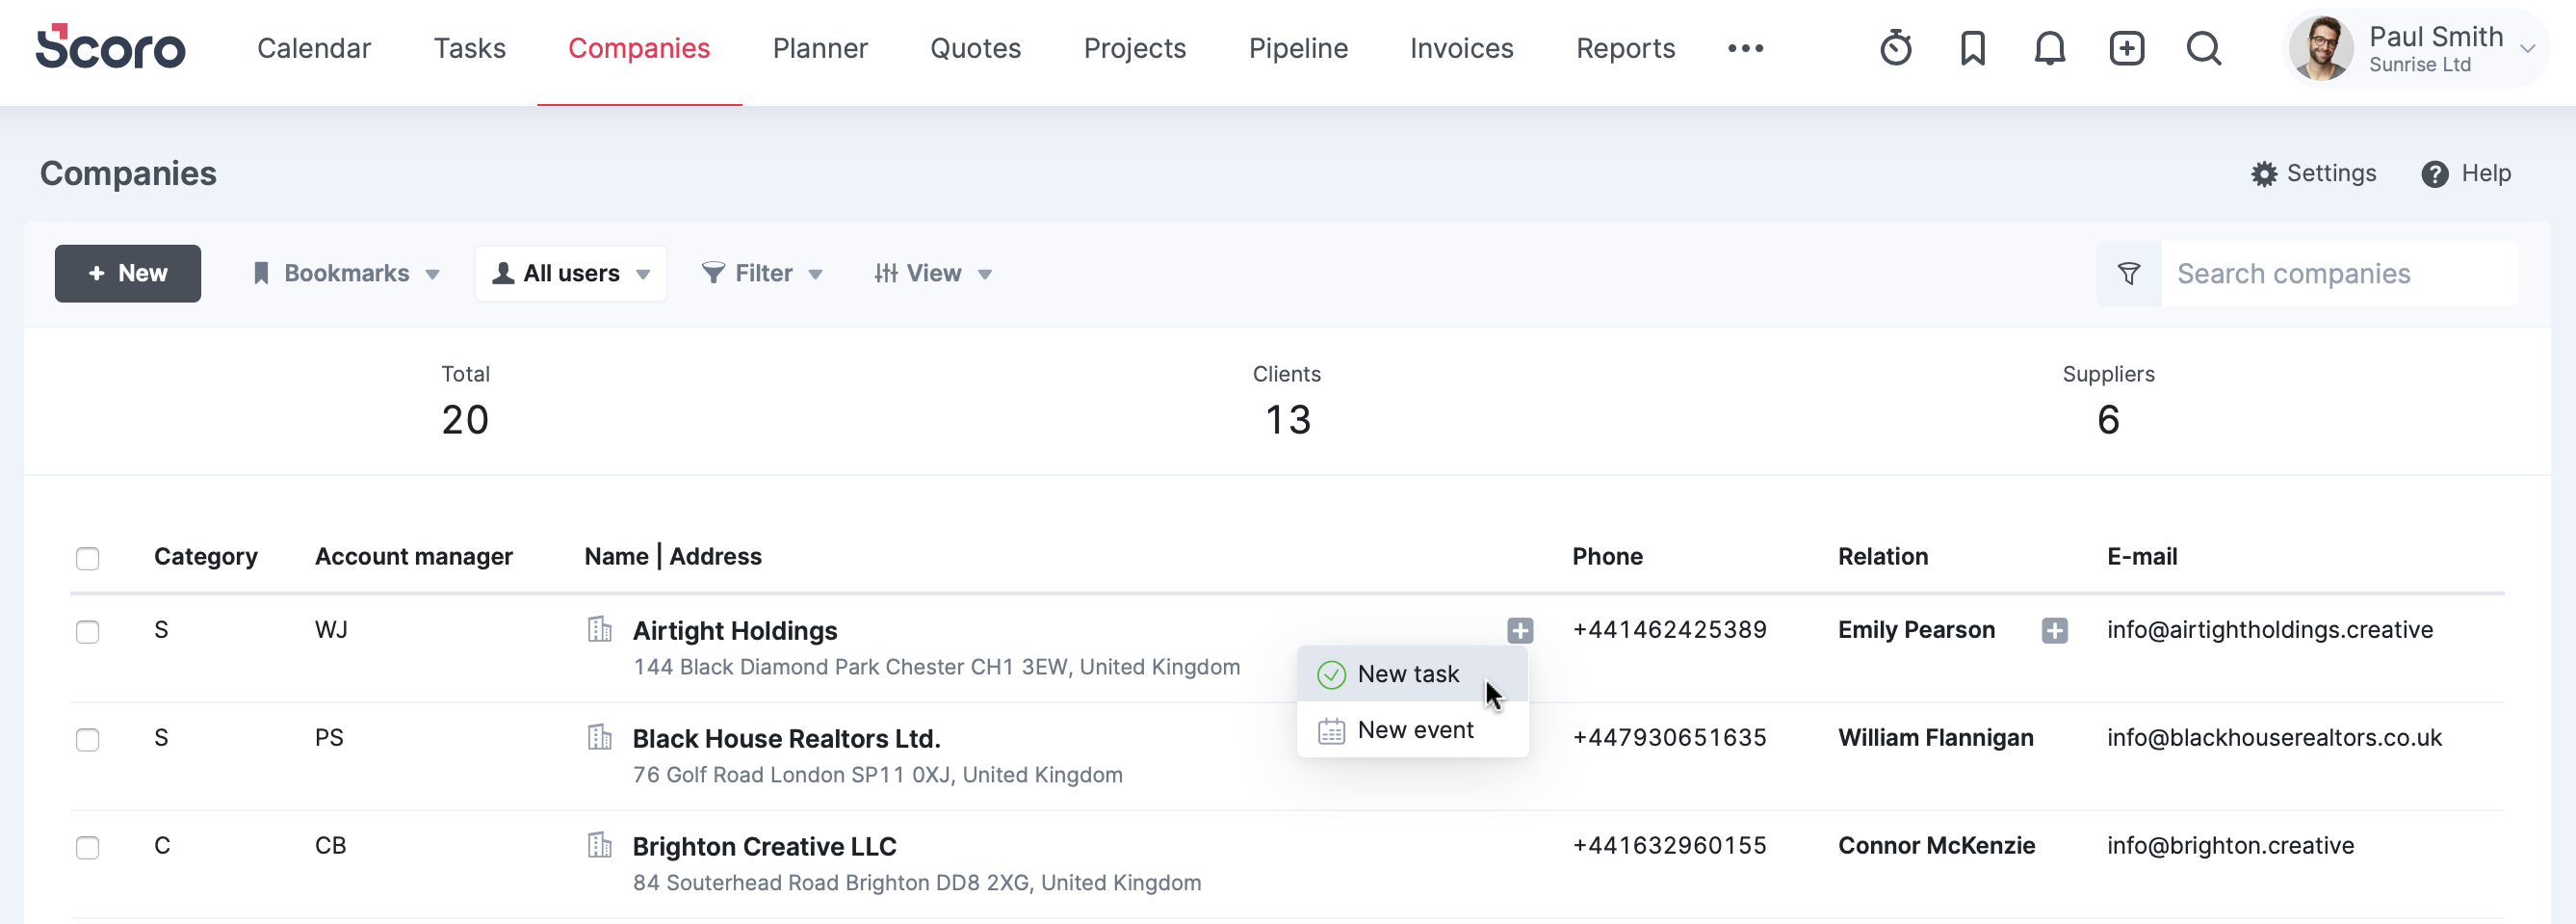
Task: Choose New event from the popup menu
Action: (x=1412, y=731)
